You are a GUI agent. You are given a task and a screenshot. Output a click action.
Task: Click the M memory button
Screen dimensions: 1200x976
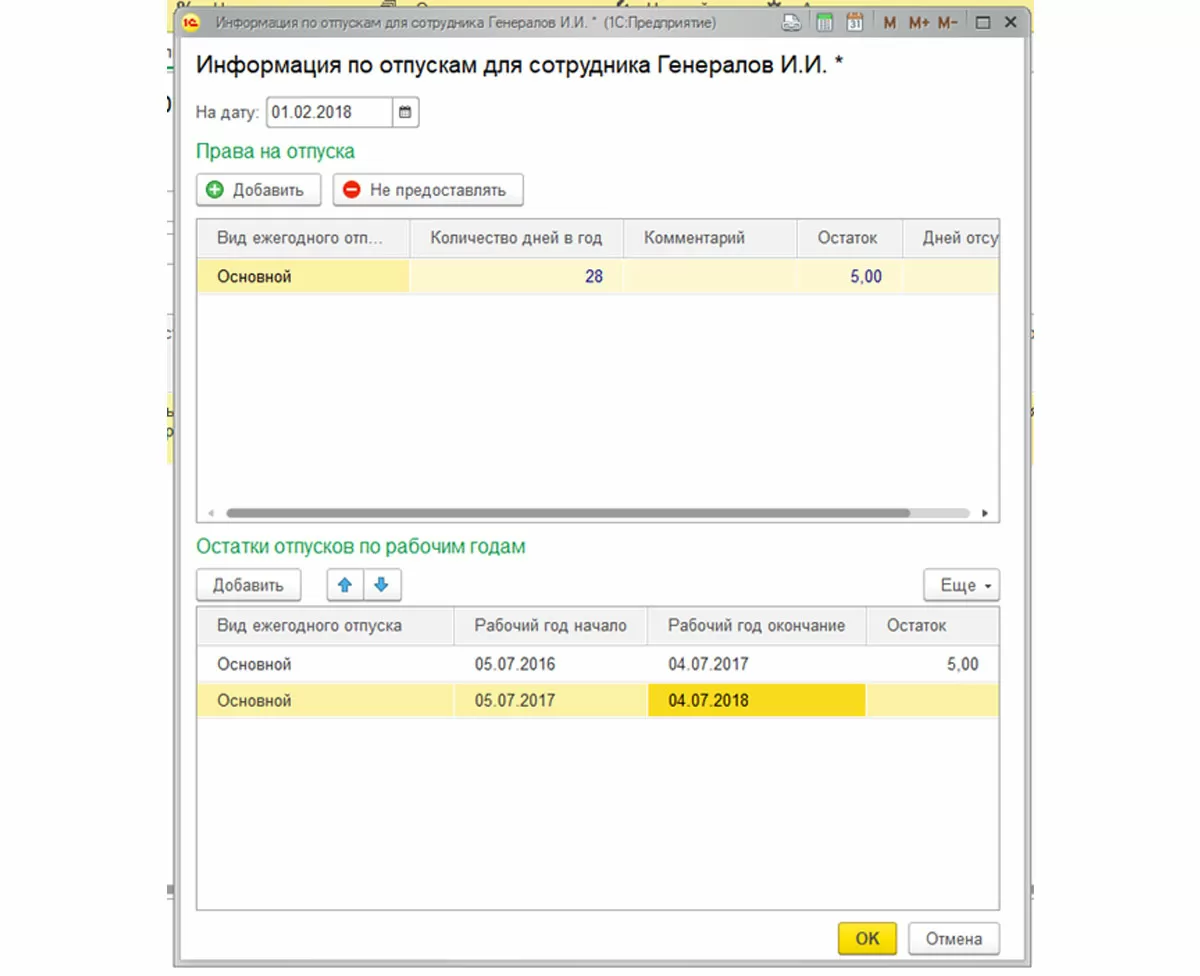tap(890, 23)
